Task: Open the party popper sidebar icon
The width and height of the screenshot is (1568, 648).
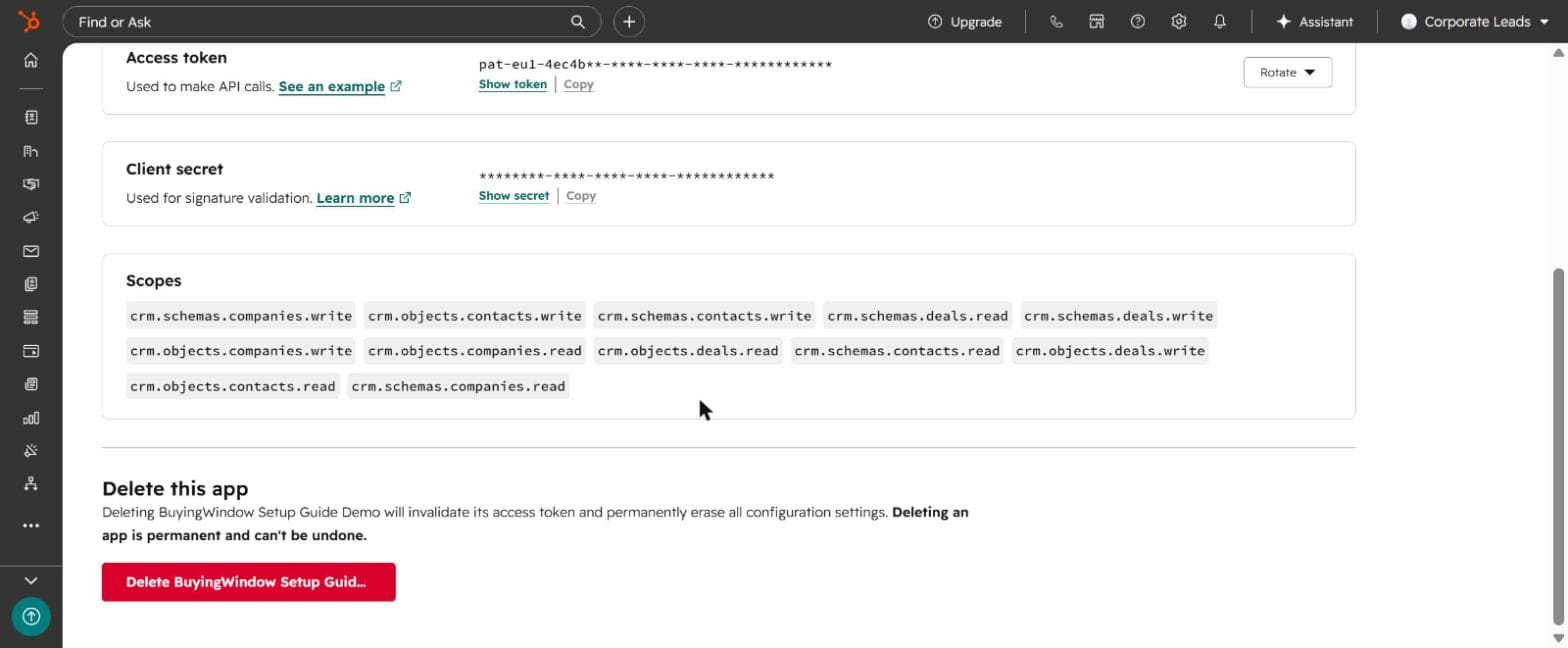Action: tap(31, 451)
